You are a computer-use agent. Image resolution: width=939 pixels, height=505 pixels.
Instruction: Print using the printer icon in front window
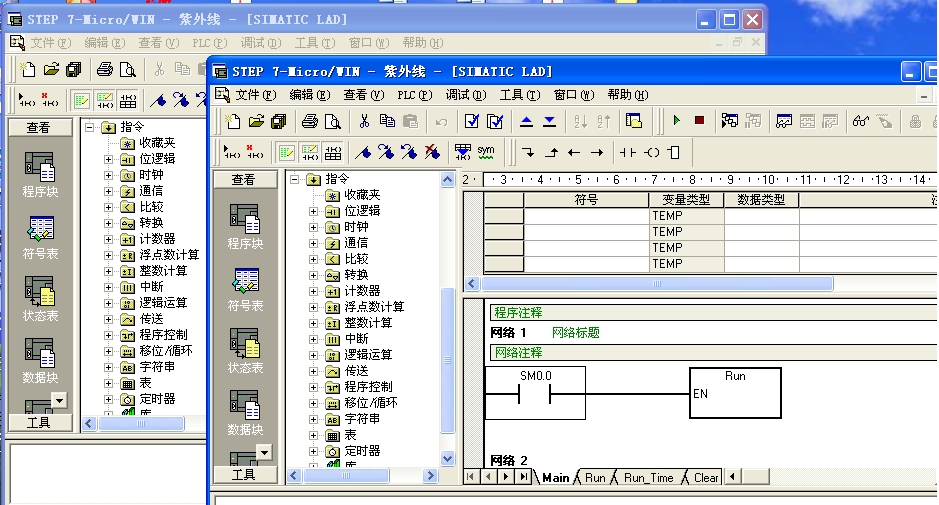pyautogui.click(x=310, y=122)
